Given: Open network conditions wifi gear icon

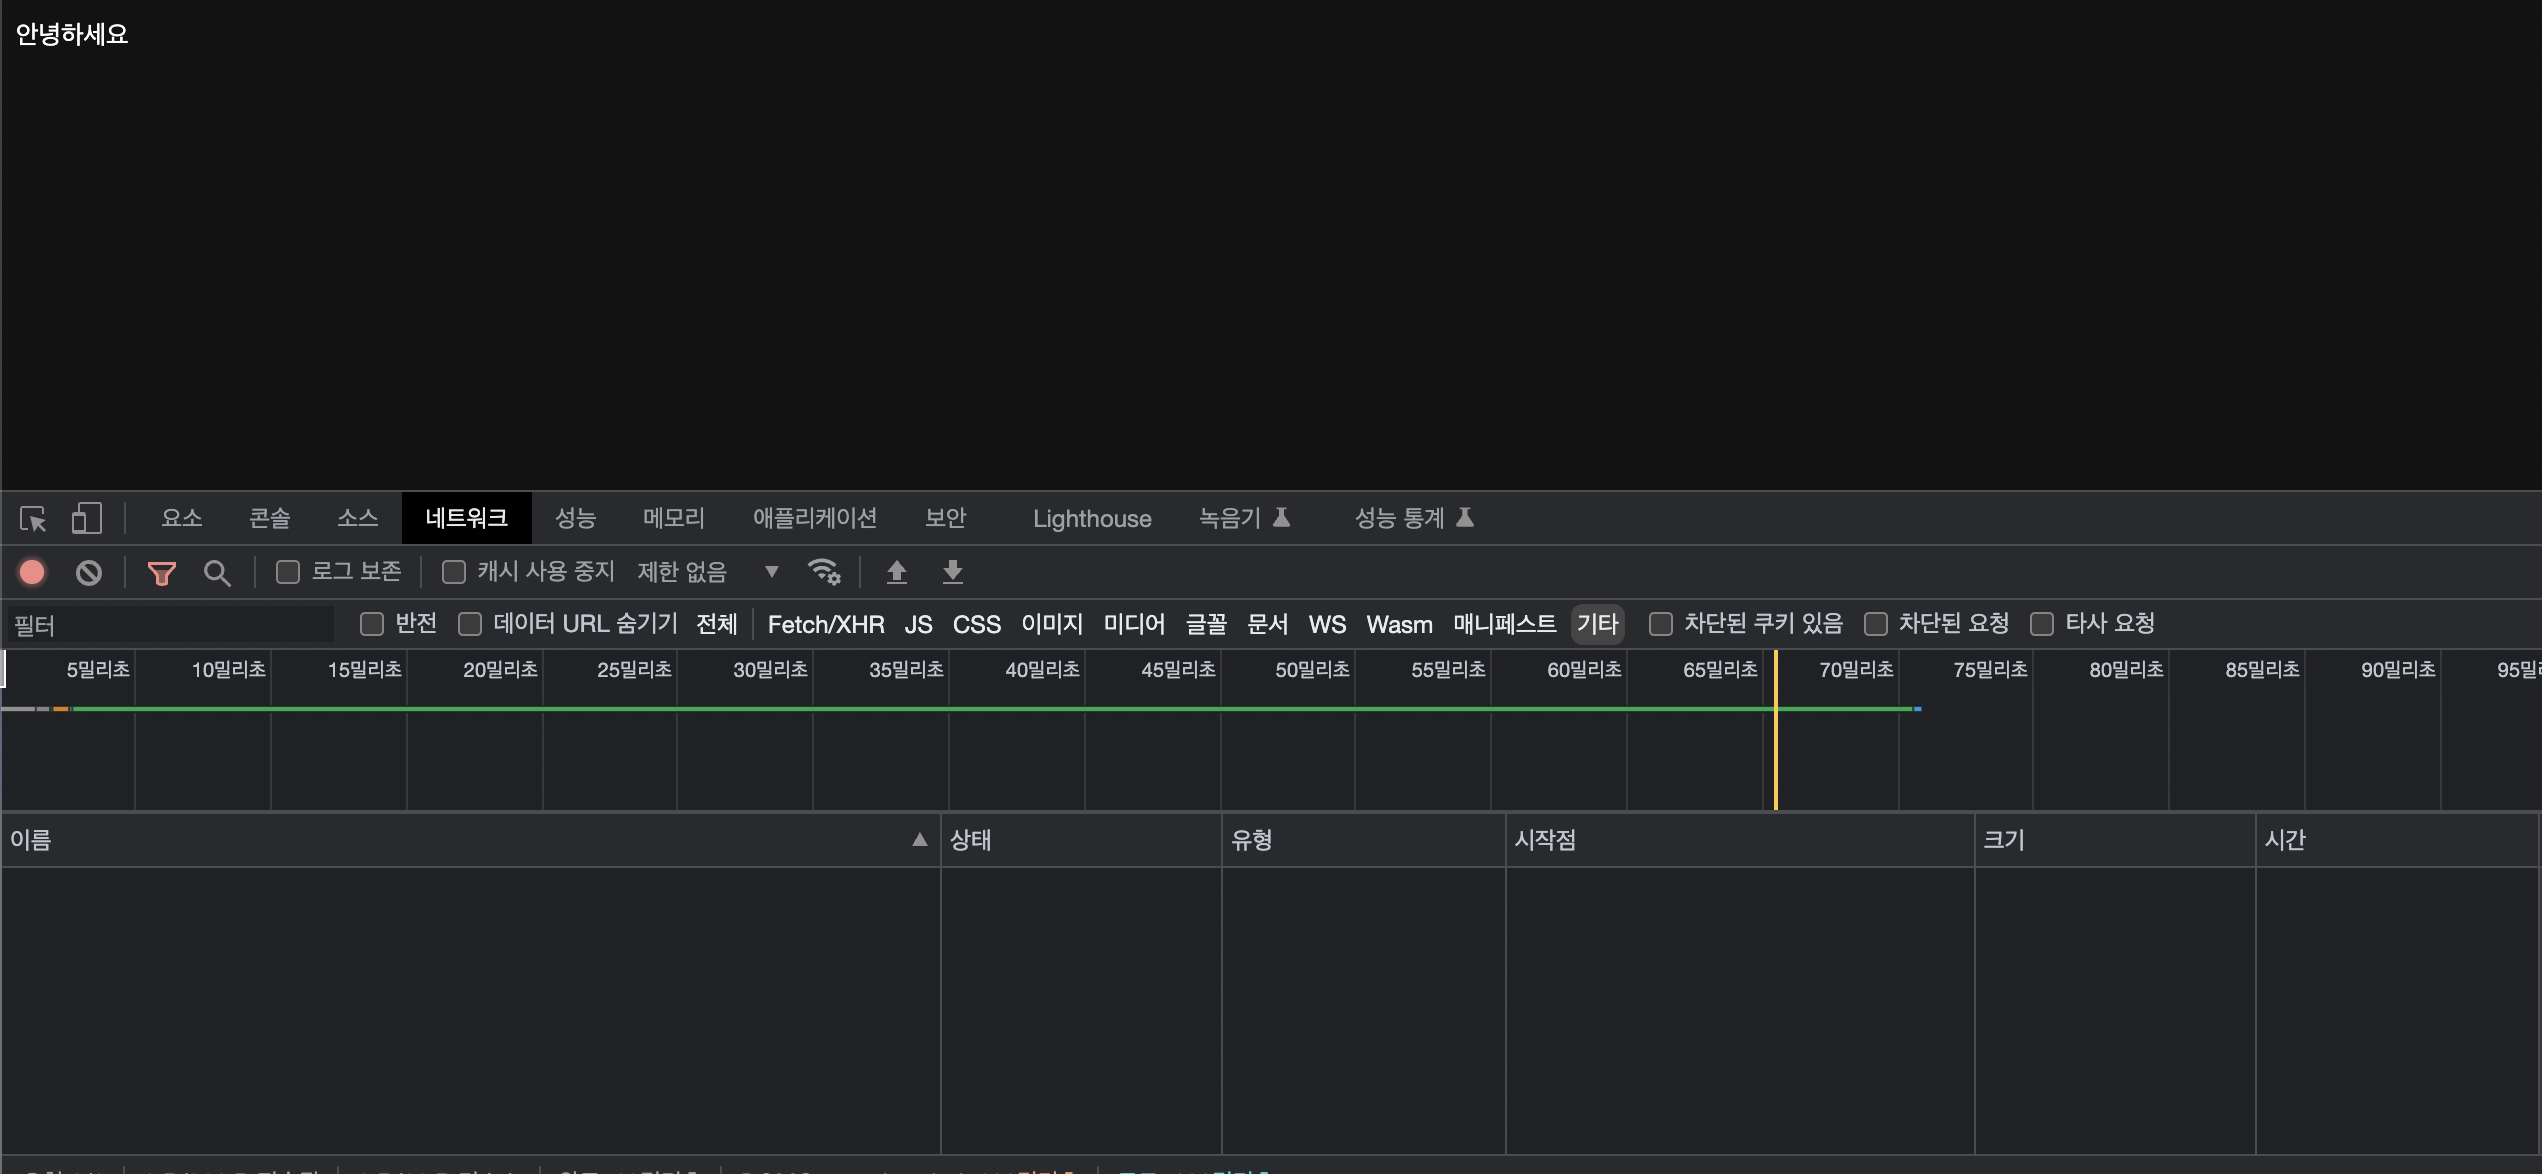Looking at the screenshot, I should [824, 572].
